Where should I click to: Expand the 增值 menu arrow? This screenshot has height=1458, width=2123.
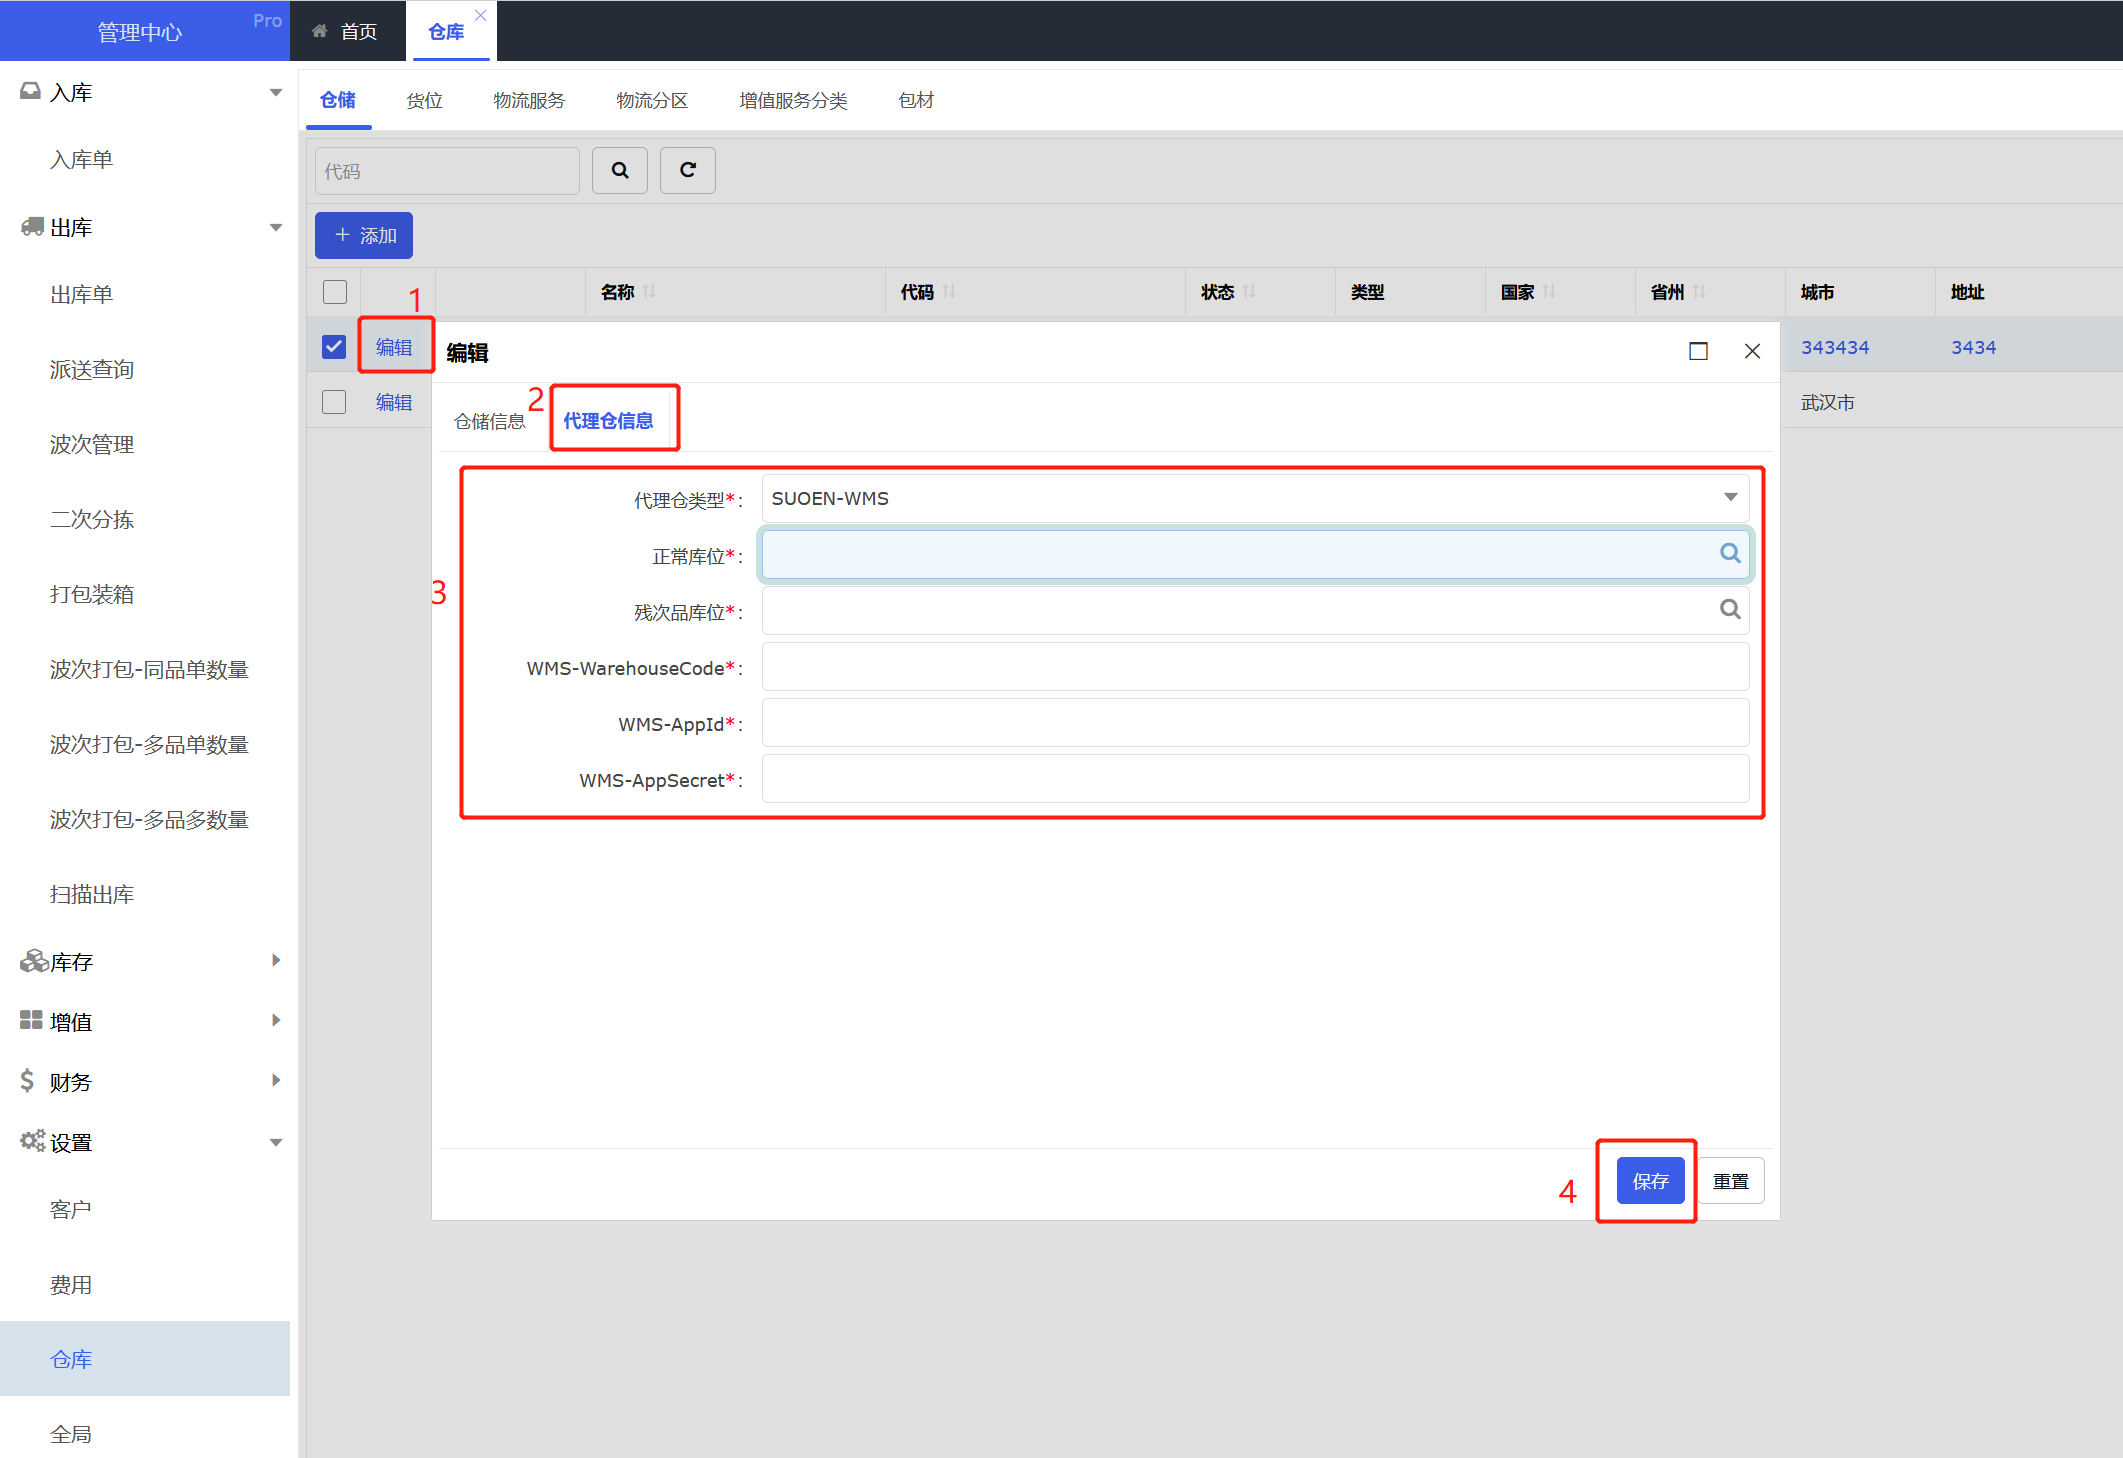pos(276,1021)
